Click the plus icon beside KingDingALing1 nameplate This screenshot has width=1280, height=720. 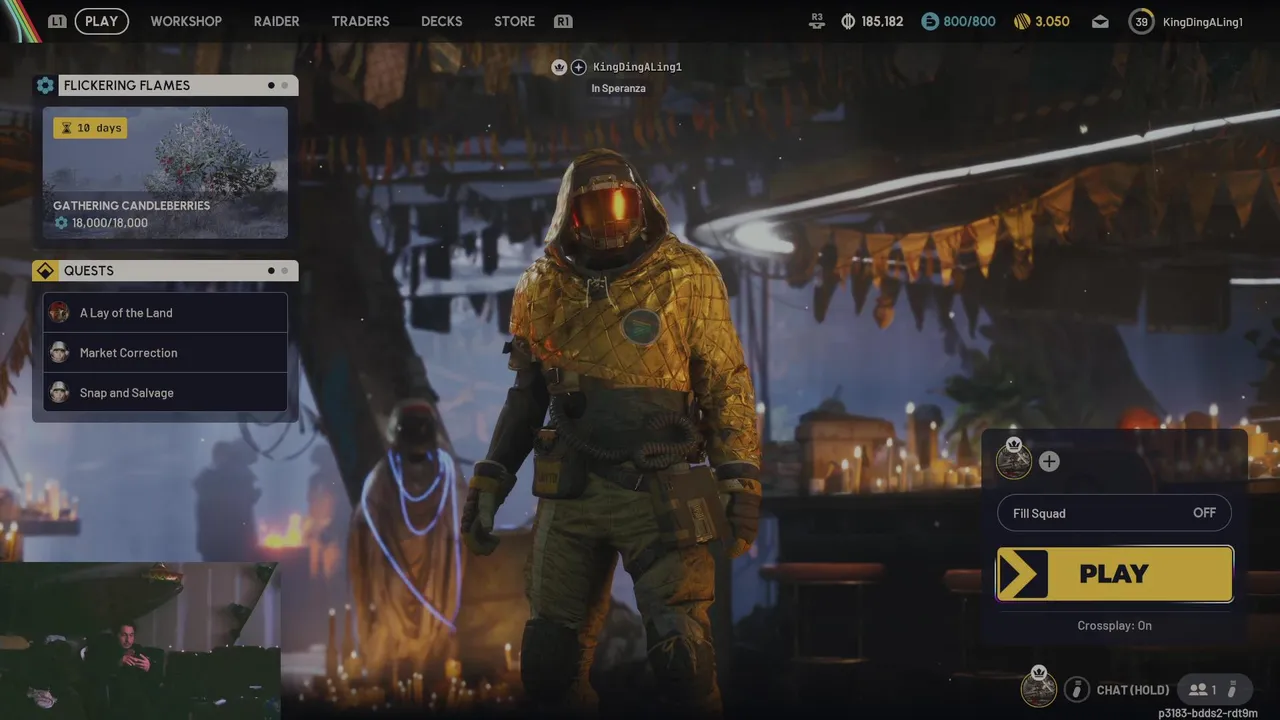coord(578,67)
